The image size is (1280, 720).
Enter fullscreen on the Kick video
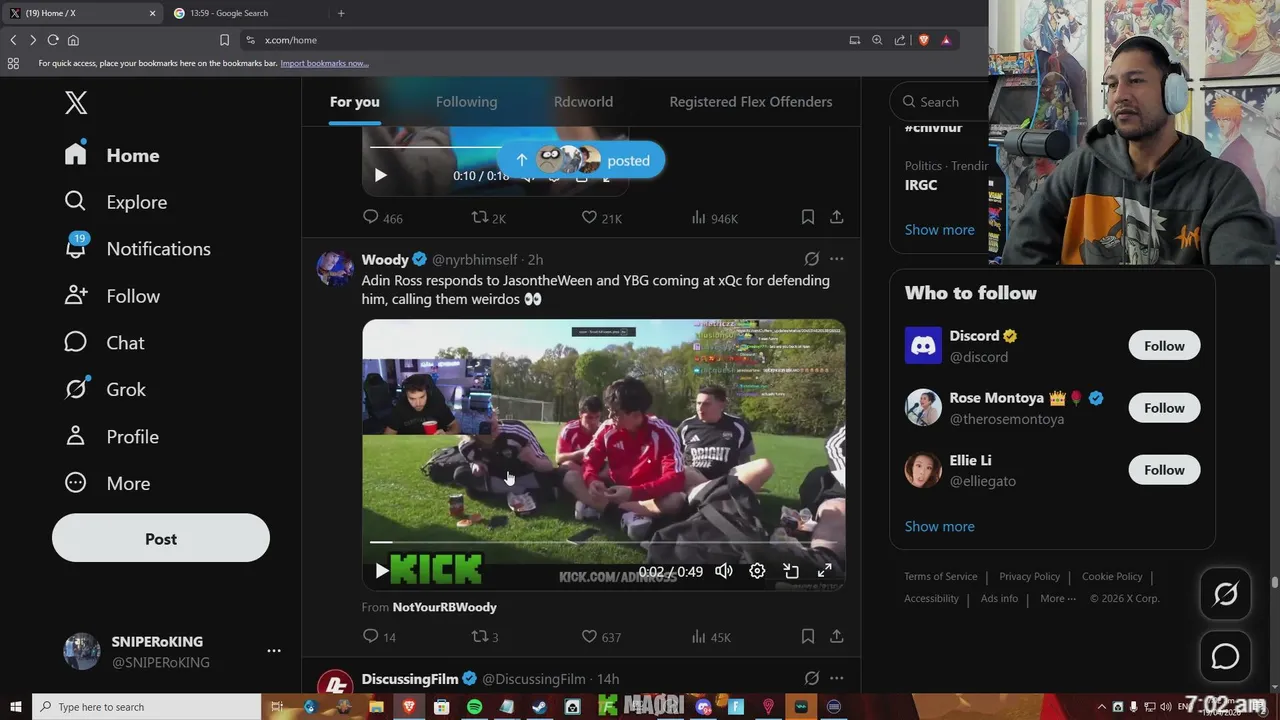tap(825, 571)
